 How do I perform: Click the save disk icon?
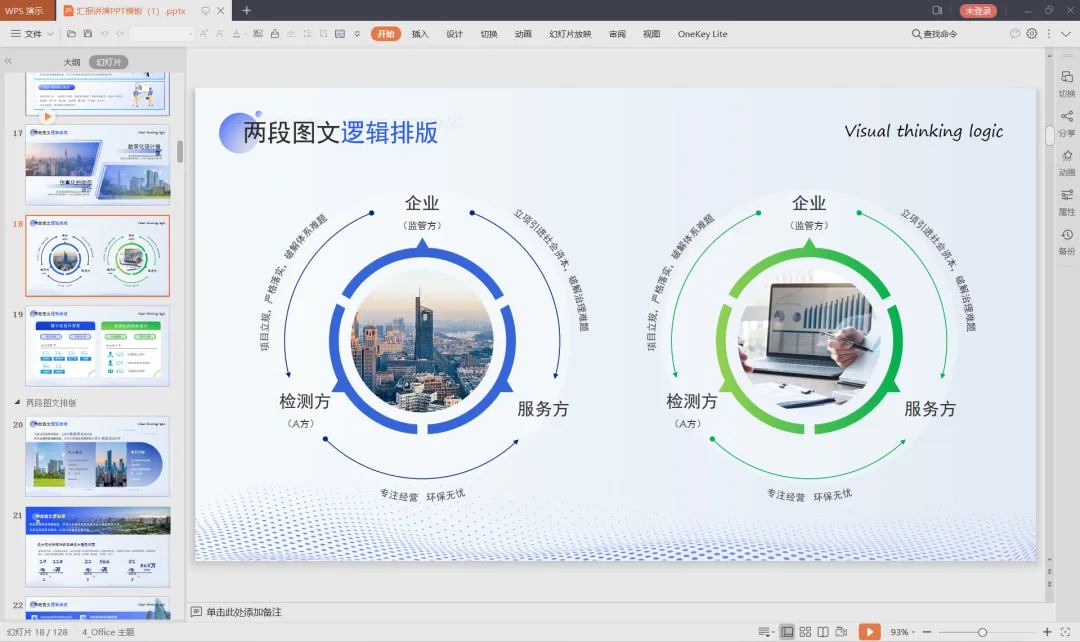pos(87,34)
